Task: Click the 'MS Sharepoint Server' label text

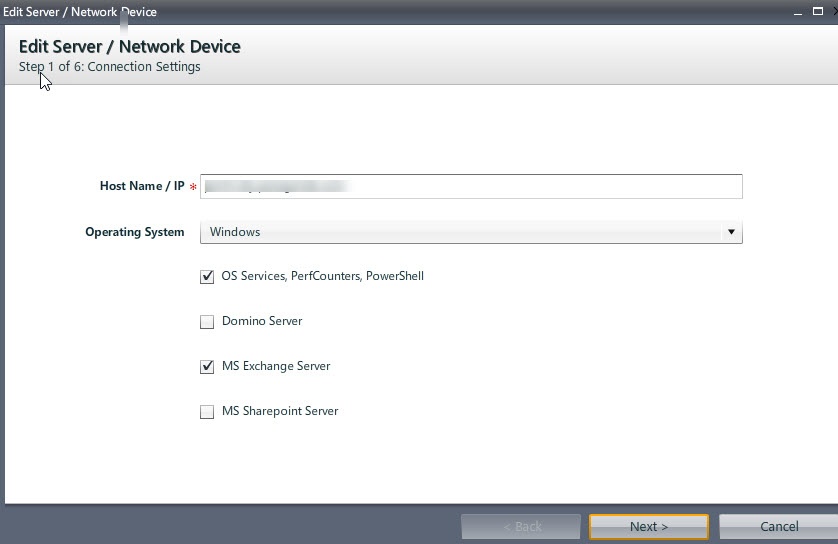Action: click(x=280, y=411)
